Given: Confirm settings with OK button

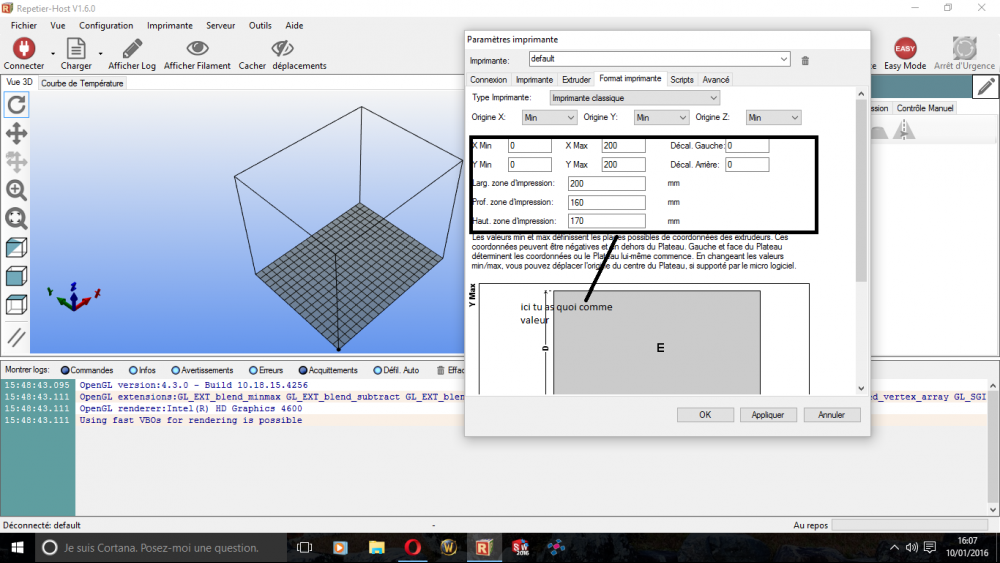Looking at the screenshot, I should click(x=705, y=414).
